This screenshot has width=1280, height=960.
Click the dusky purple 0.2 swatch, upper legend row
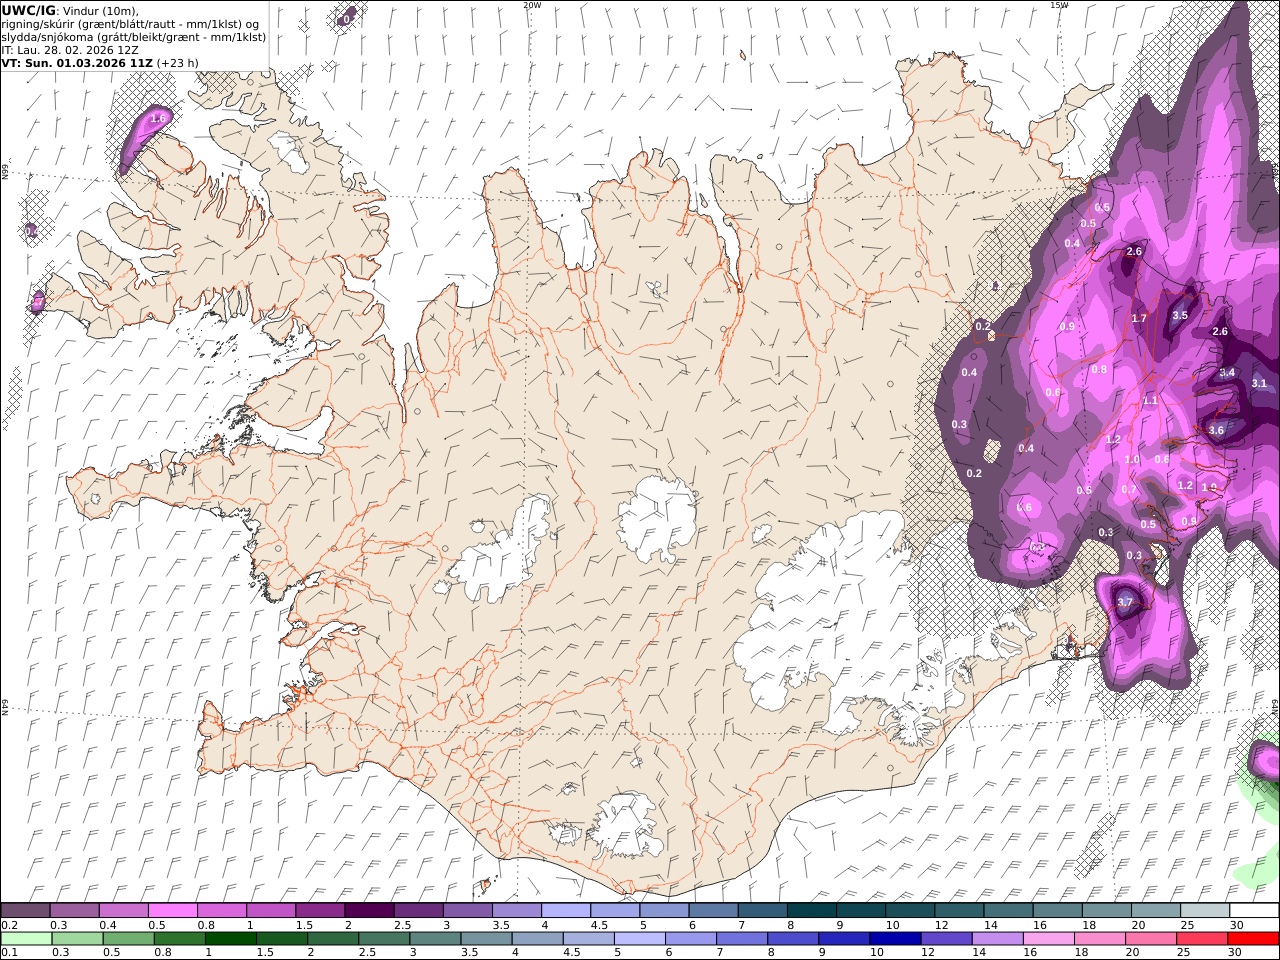coord(25,911)
